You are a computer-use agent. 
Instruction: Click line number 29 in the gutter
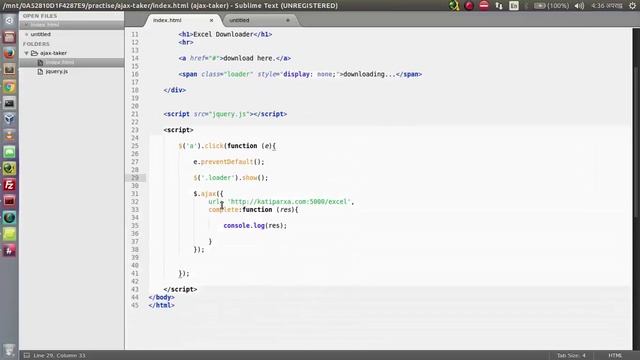135,178
